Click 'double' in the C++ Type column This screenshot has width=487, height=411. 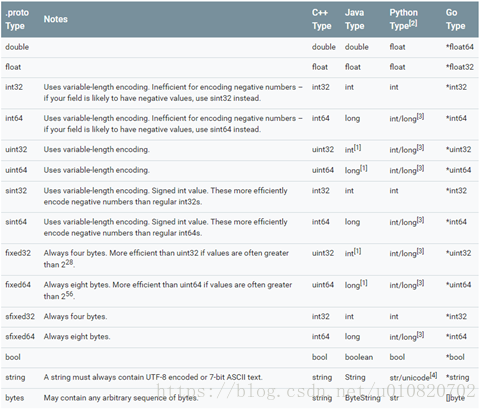click(x=324, y=47)
